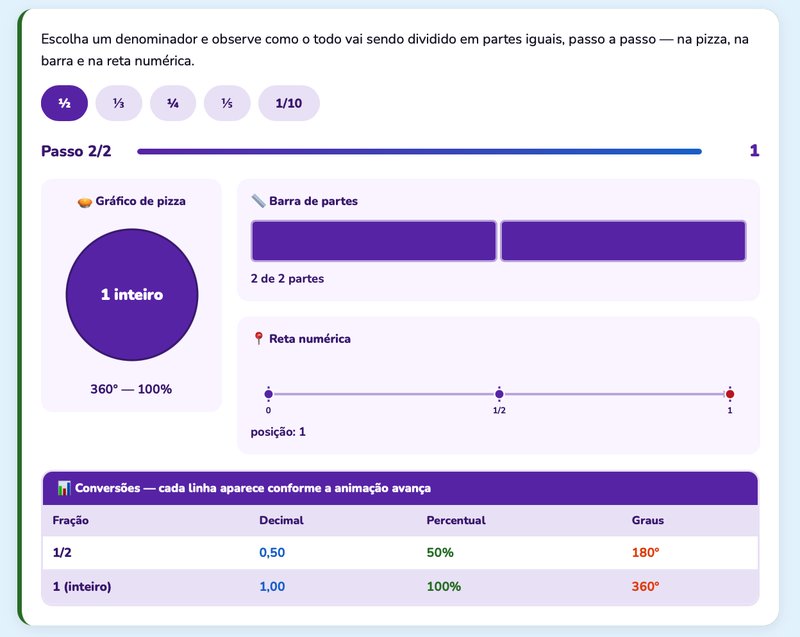Viewport: 800px width, 637px height.
Task: Click the 'Gráfico de pizza' heading
Action: coord(141,201)
